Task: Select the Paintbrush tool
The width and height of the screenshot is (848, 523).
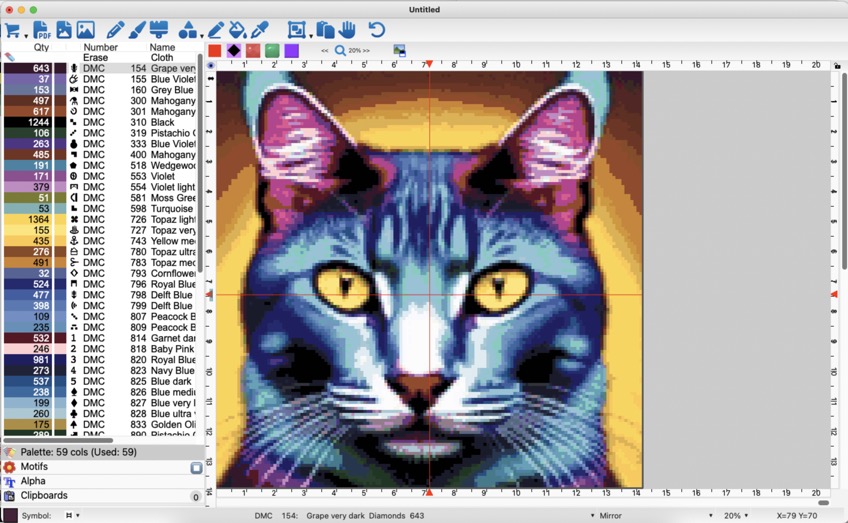Action: 137,30
